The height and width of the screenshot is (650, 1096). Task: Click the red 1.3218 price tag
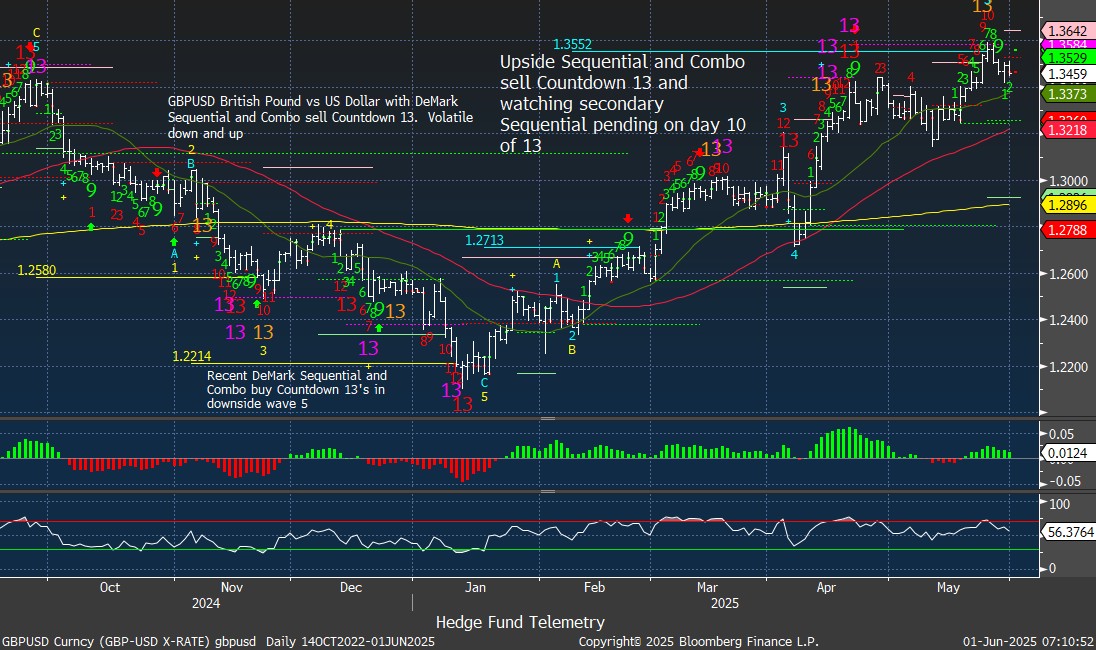tap(1068, 130)
